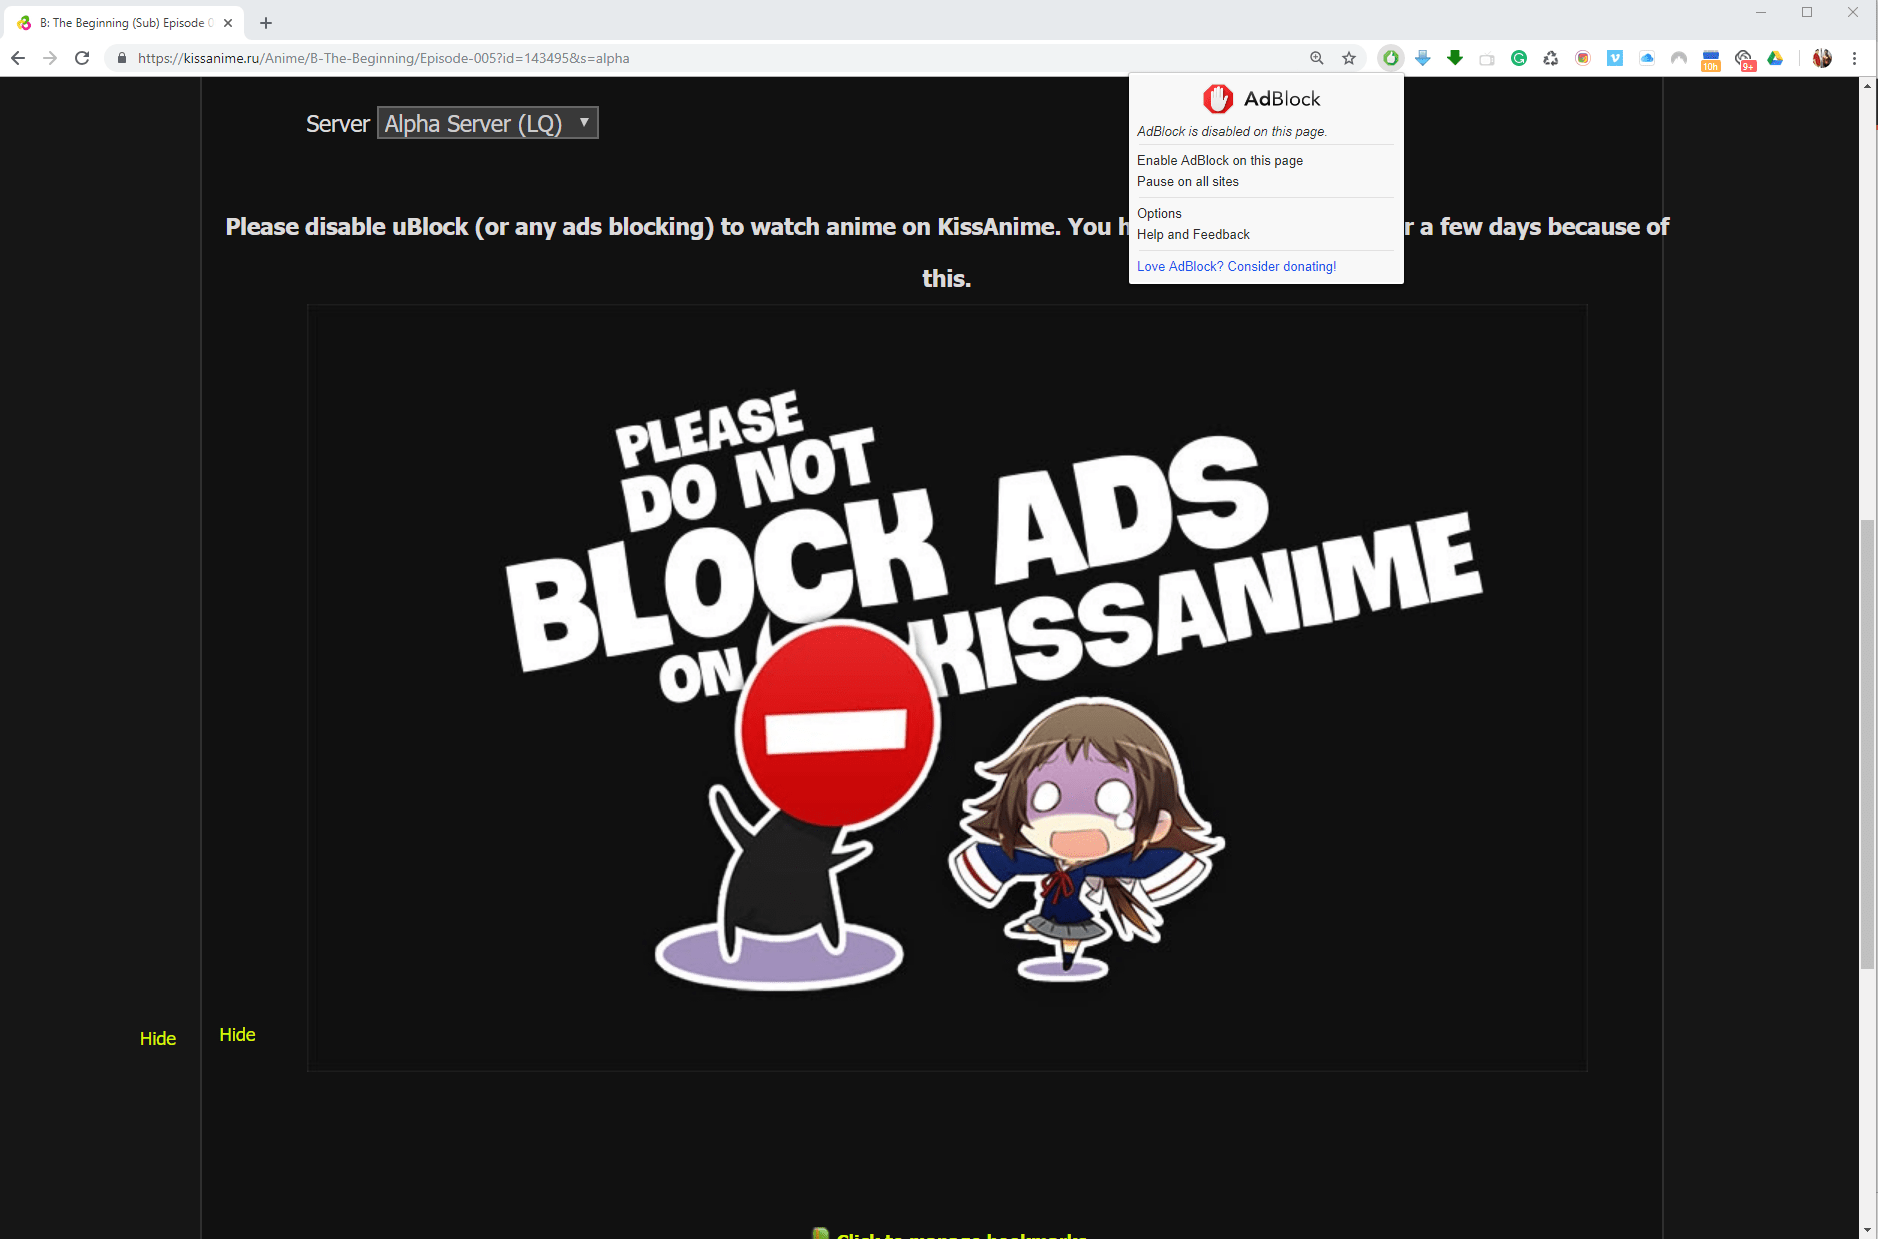The width and height of the screenshot is (1878, 1239).
Task: Go forward to the next page
Action: [50, 58]
